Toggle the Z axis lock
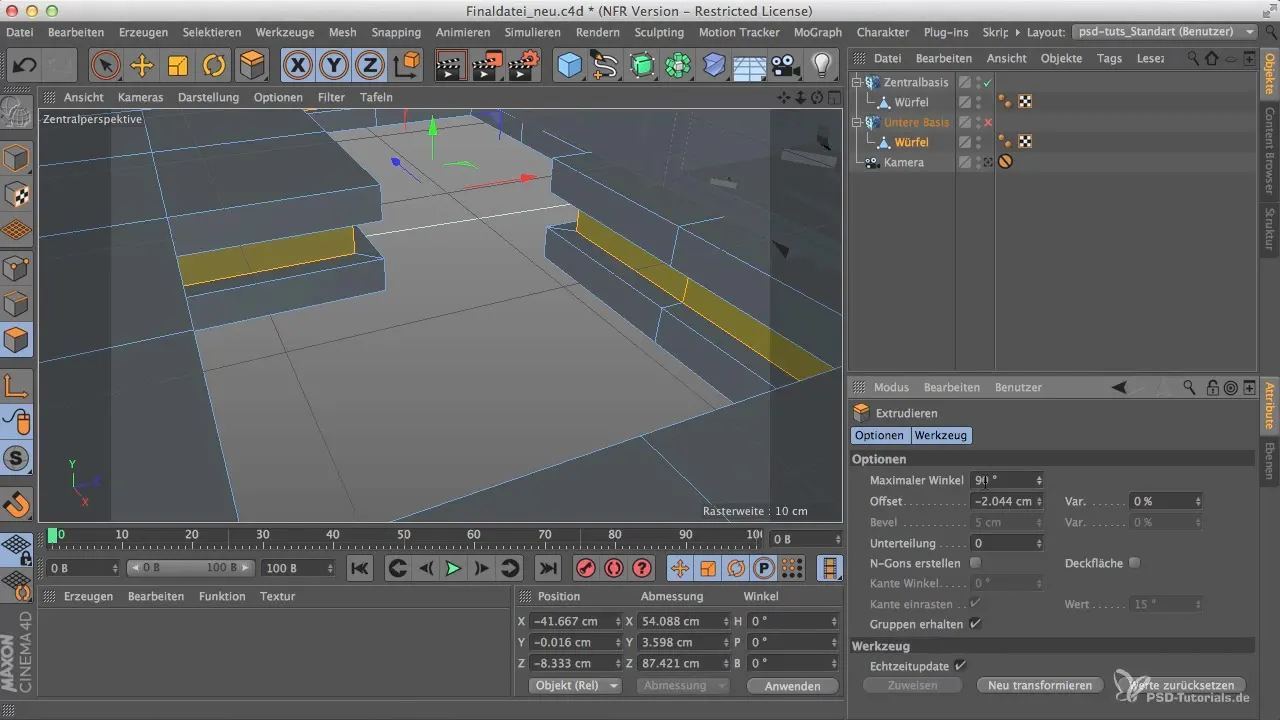Viewport: 1280px width, 720px height. (370, 66)
